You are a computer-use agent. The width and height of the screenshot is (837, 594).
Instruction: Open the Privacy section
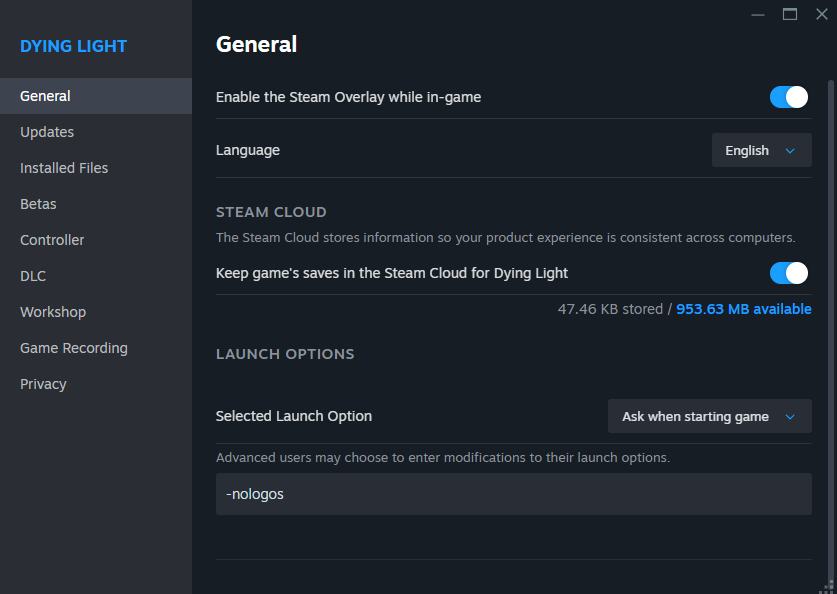tap(43, 384)
